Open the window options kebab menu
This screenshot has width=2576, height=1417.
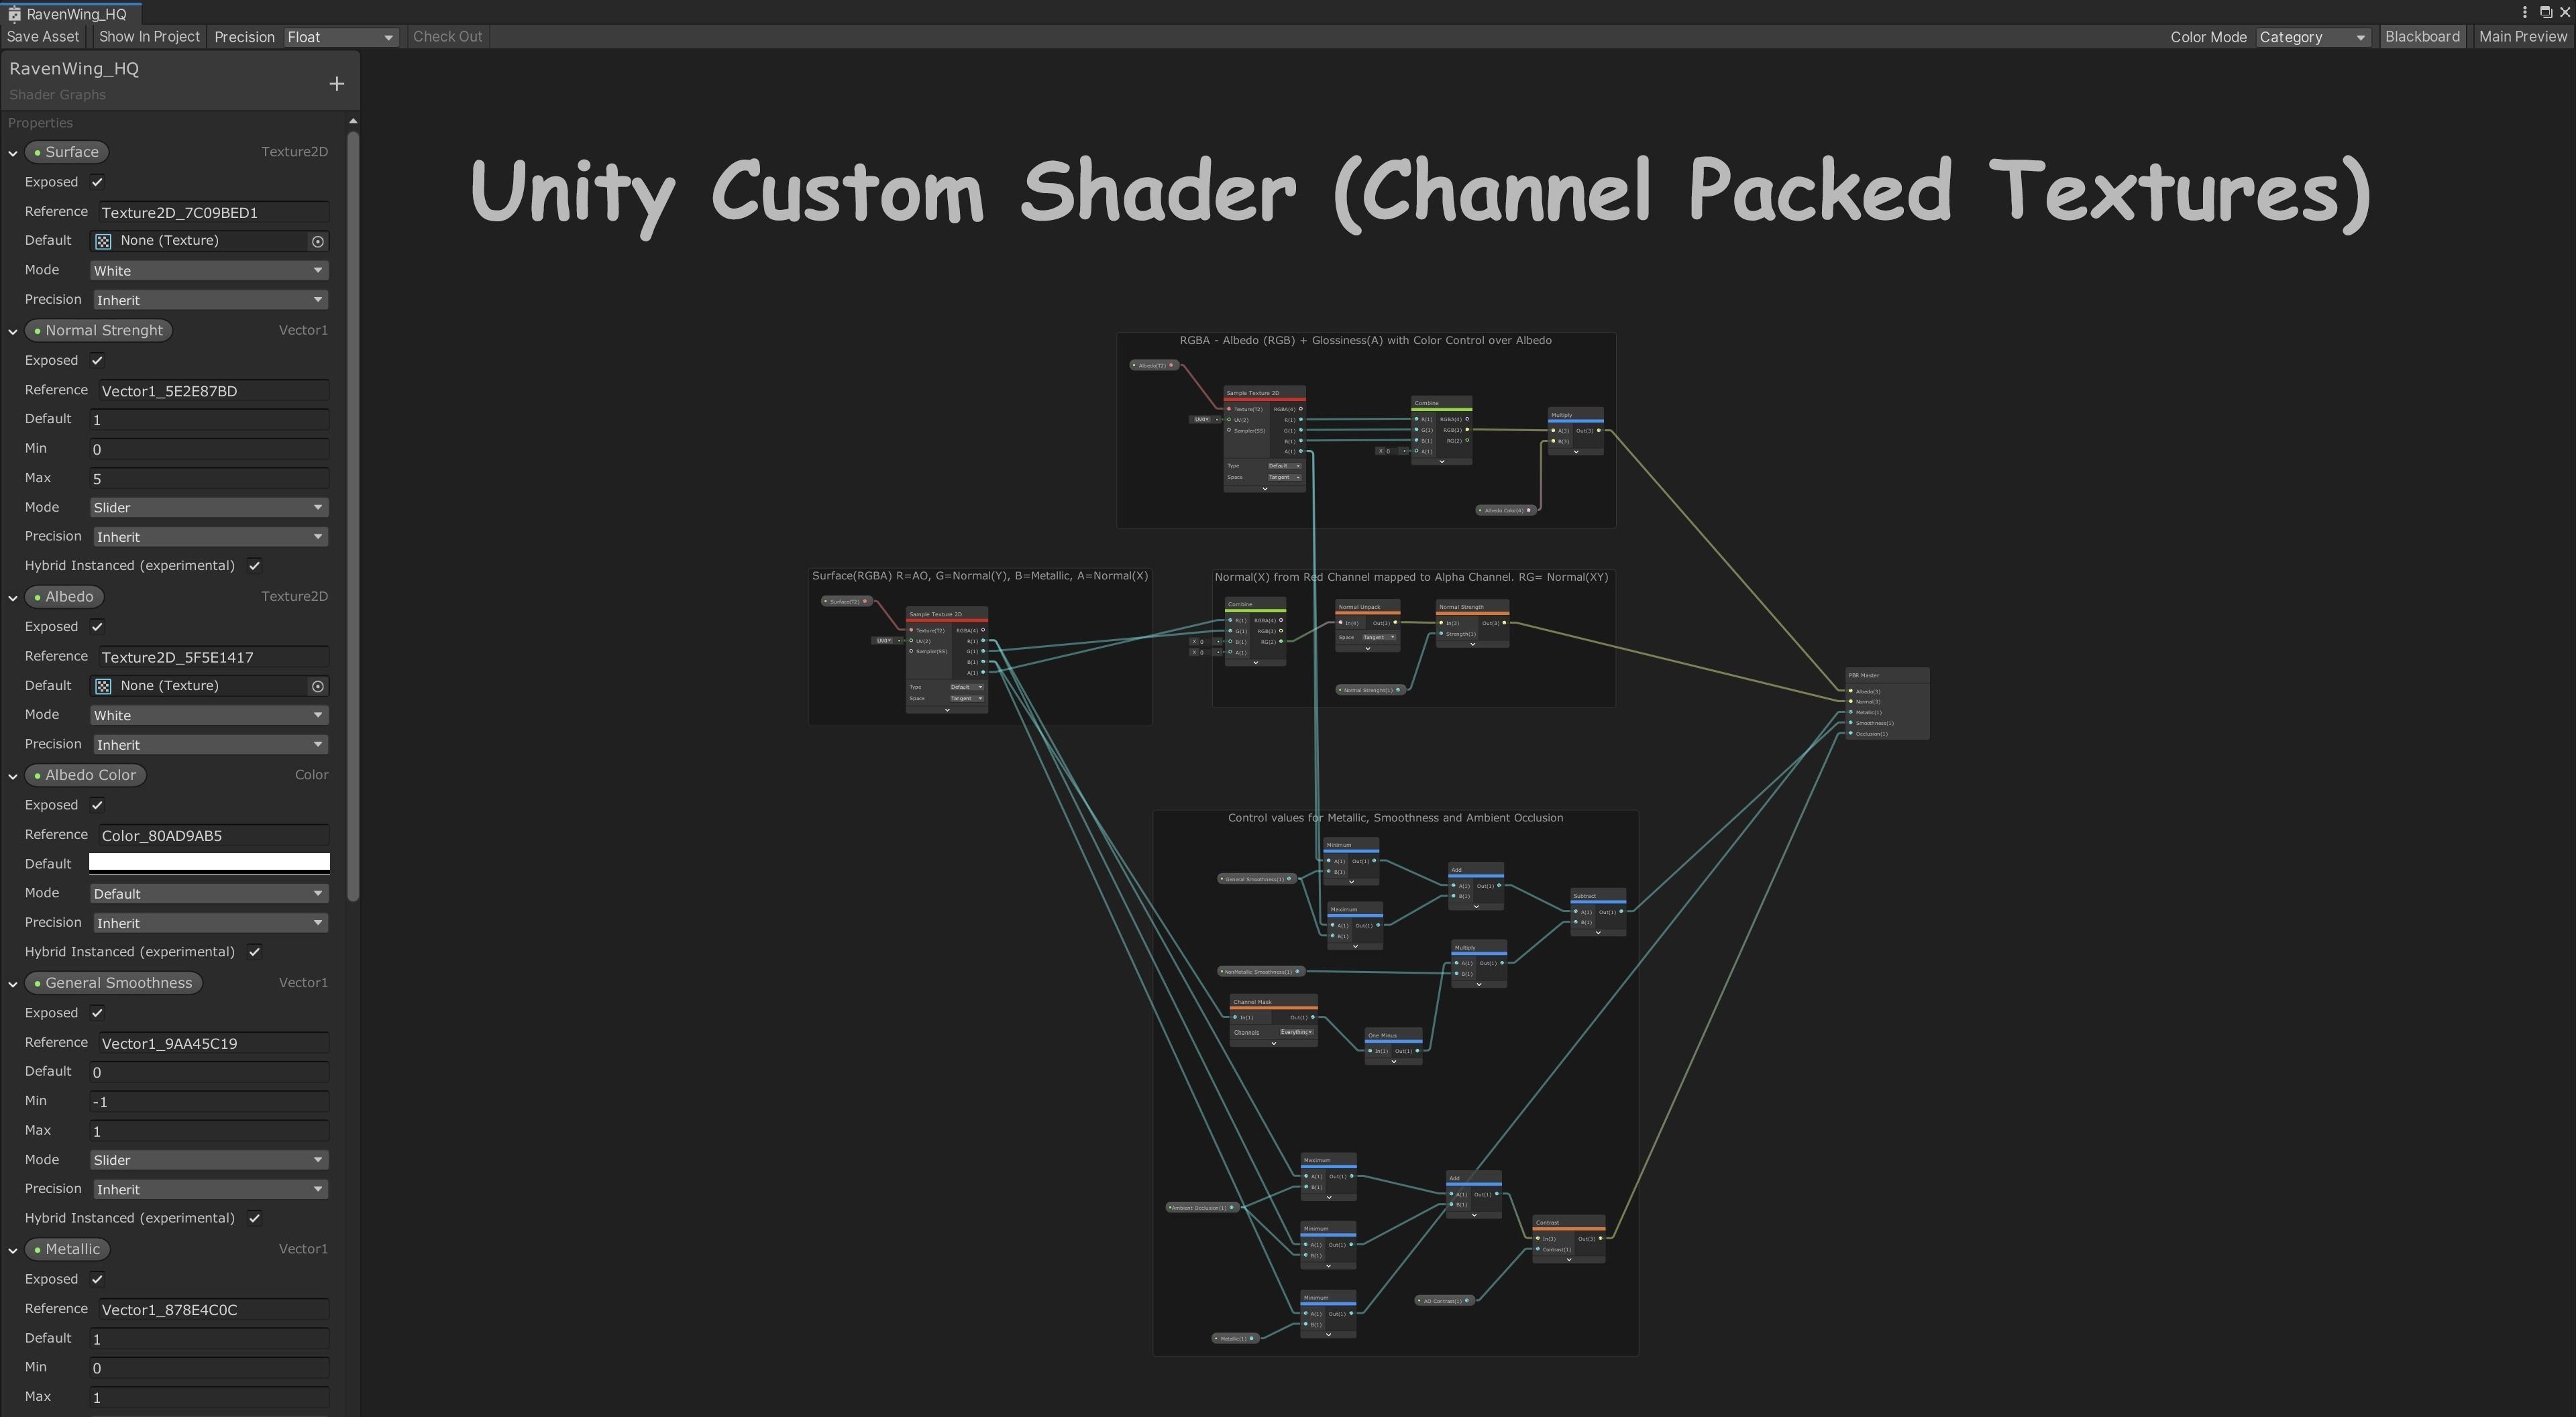coord(2525,12)
